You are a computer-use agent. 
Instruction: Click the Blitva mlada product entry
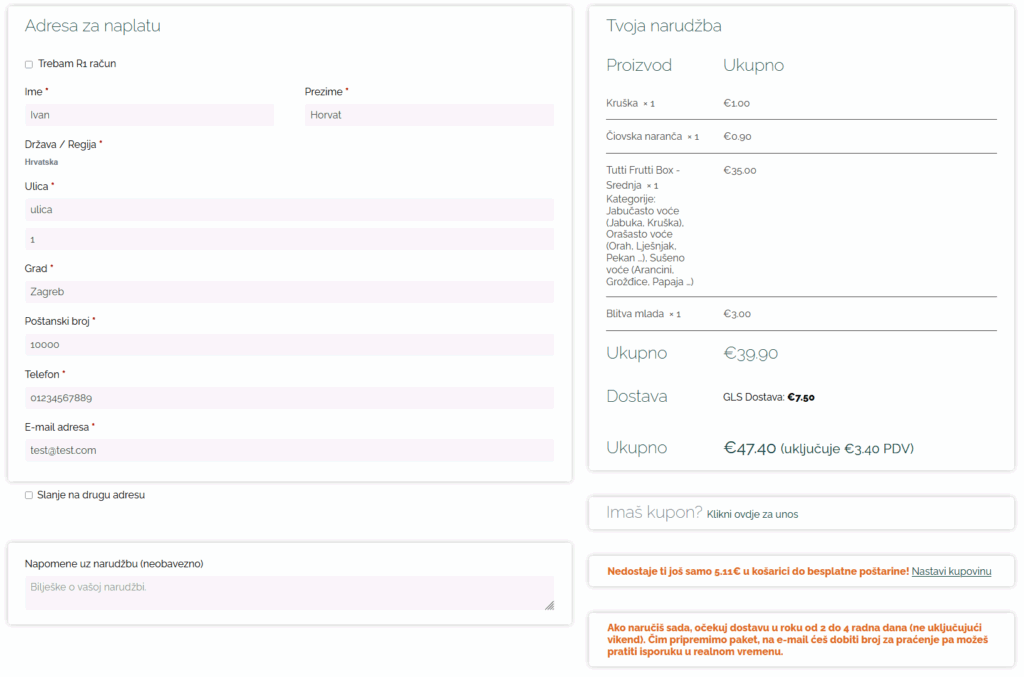[635, 314]
